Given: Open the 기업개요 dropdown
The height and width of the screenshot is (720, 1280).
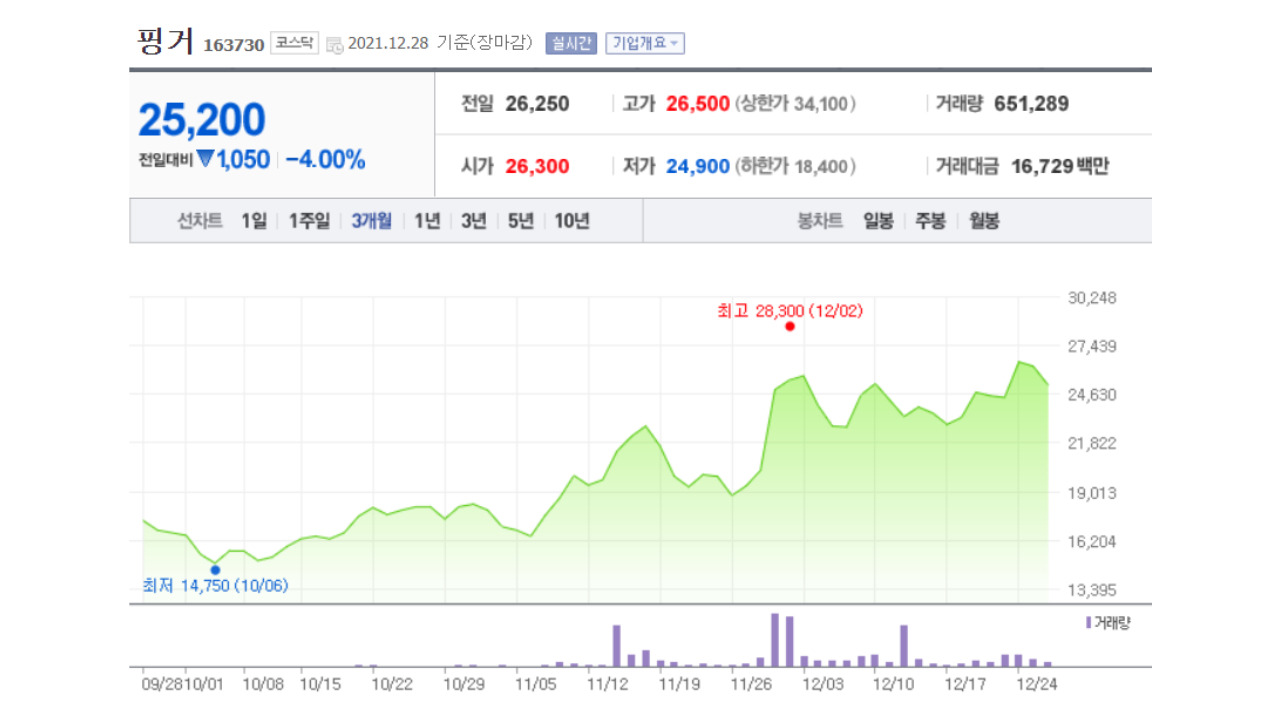Looking at the screenshot, I should coord(645,43).
